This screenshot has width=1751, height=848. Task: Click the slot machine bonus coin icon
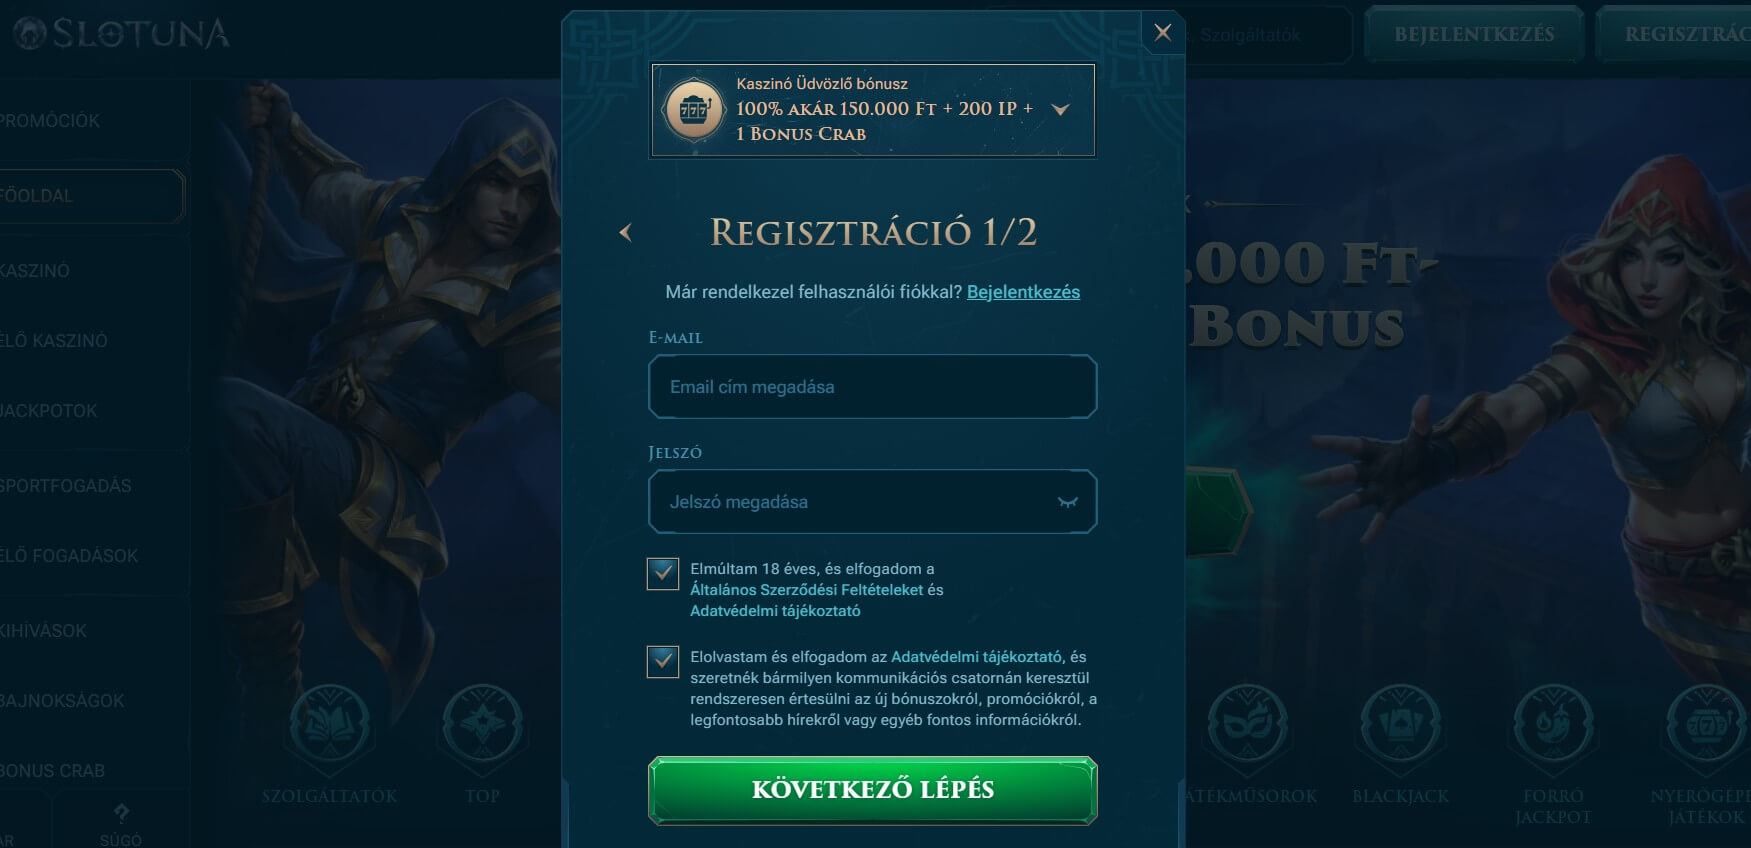[694, 109]
